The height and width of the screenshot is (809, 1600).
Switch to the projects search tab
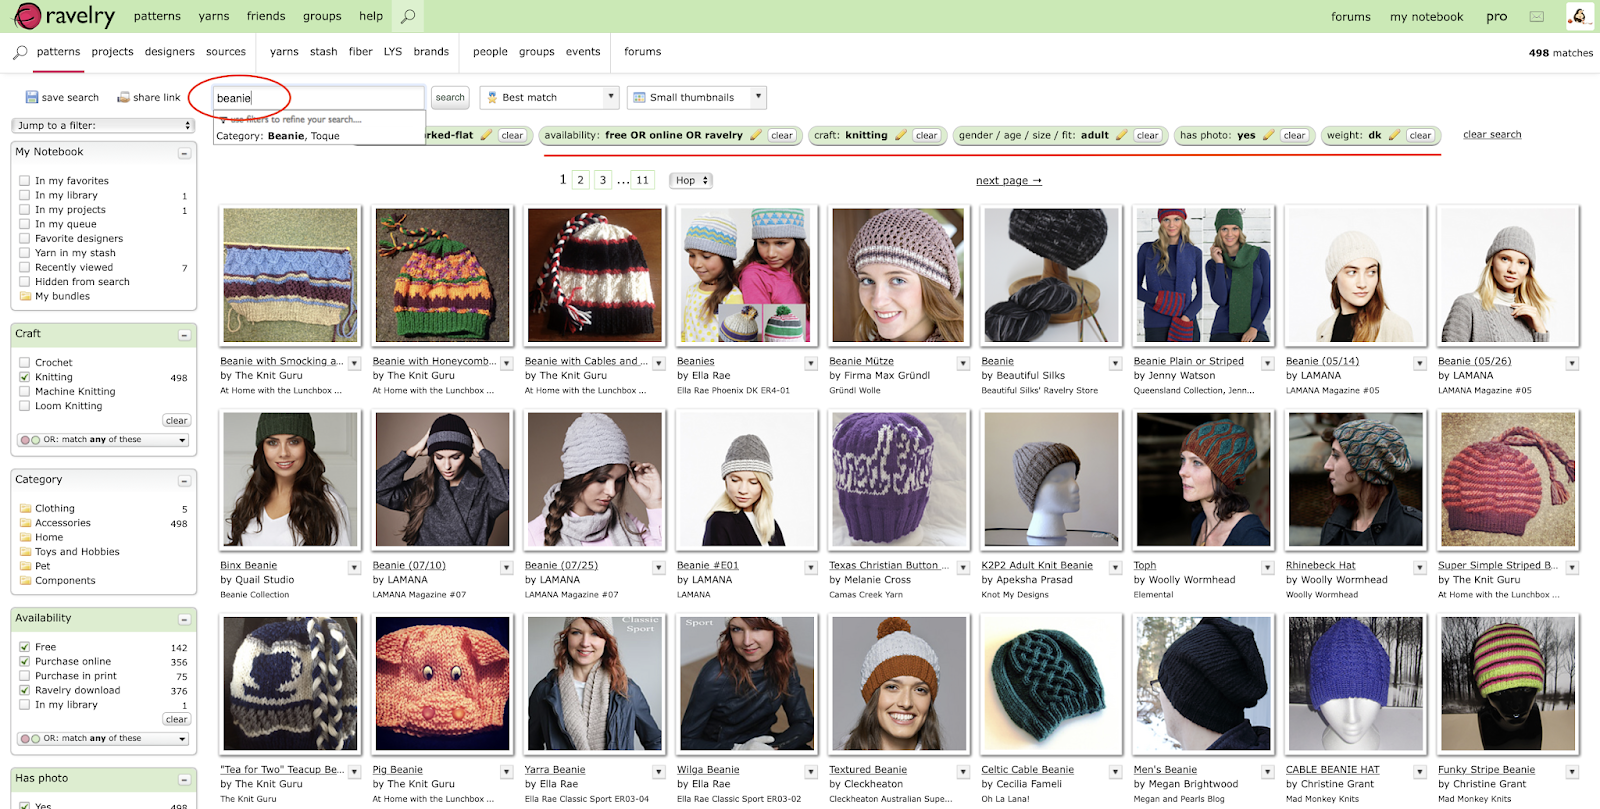tap(112, 52)
